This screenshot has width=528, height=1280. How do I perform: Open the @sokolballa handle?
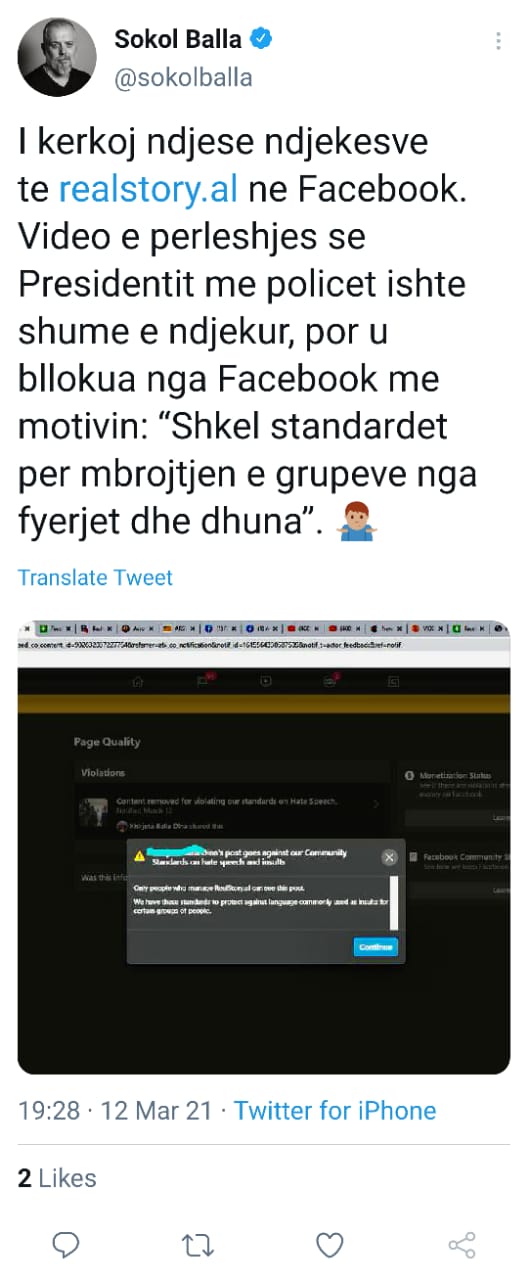tap(184, 78)
